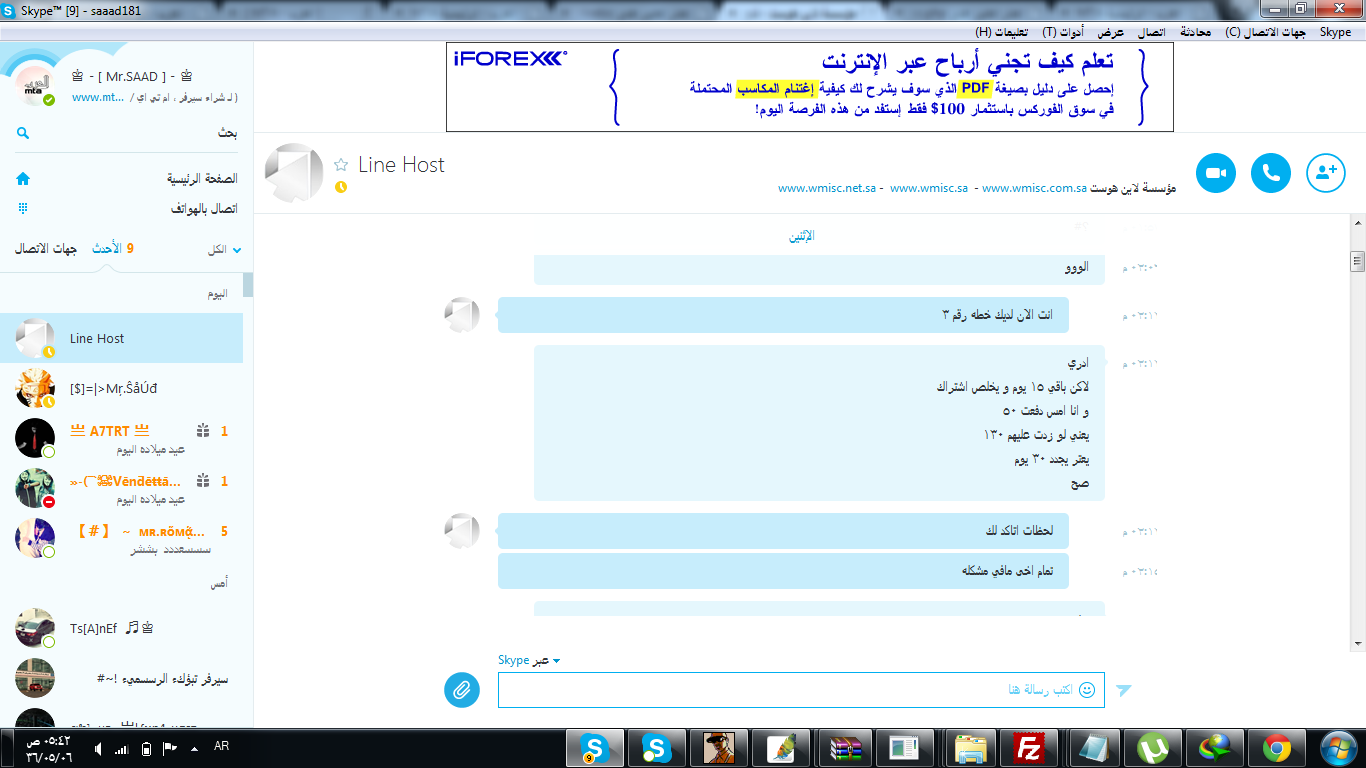Start a voice call with Line Host

[1271, 173]
